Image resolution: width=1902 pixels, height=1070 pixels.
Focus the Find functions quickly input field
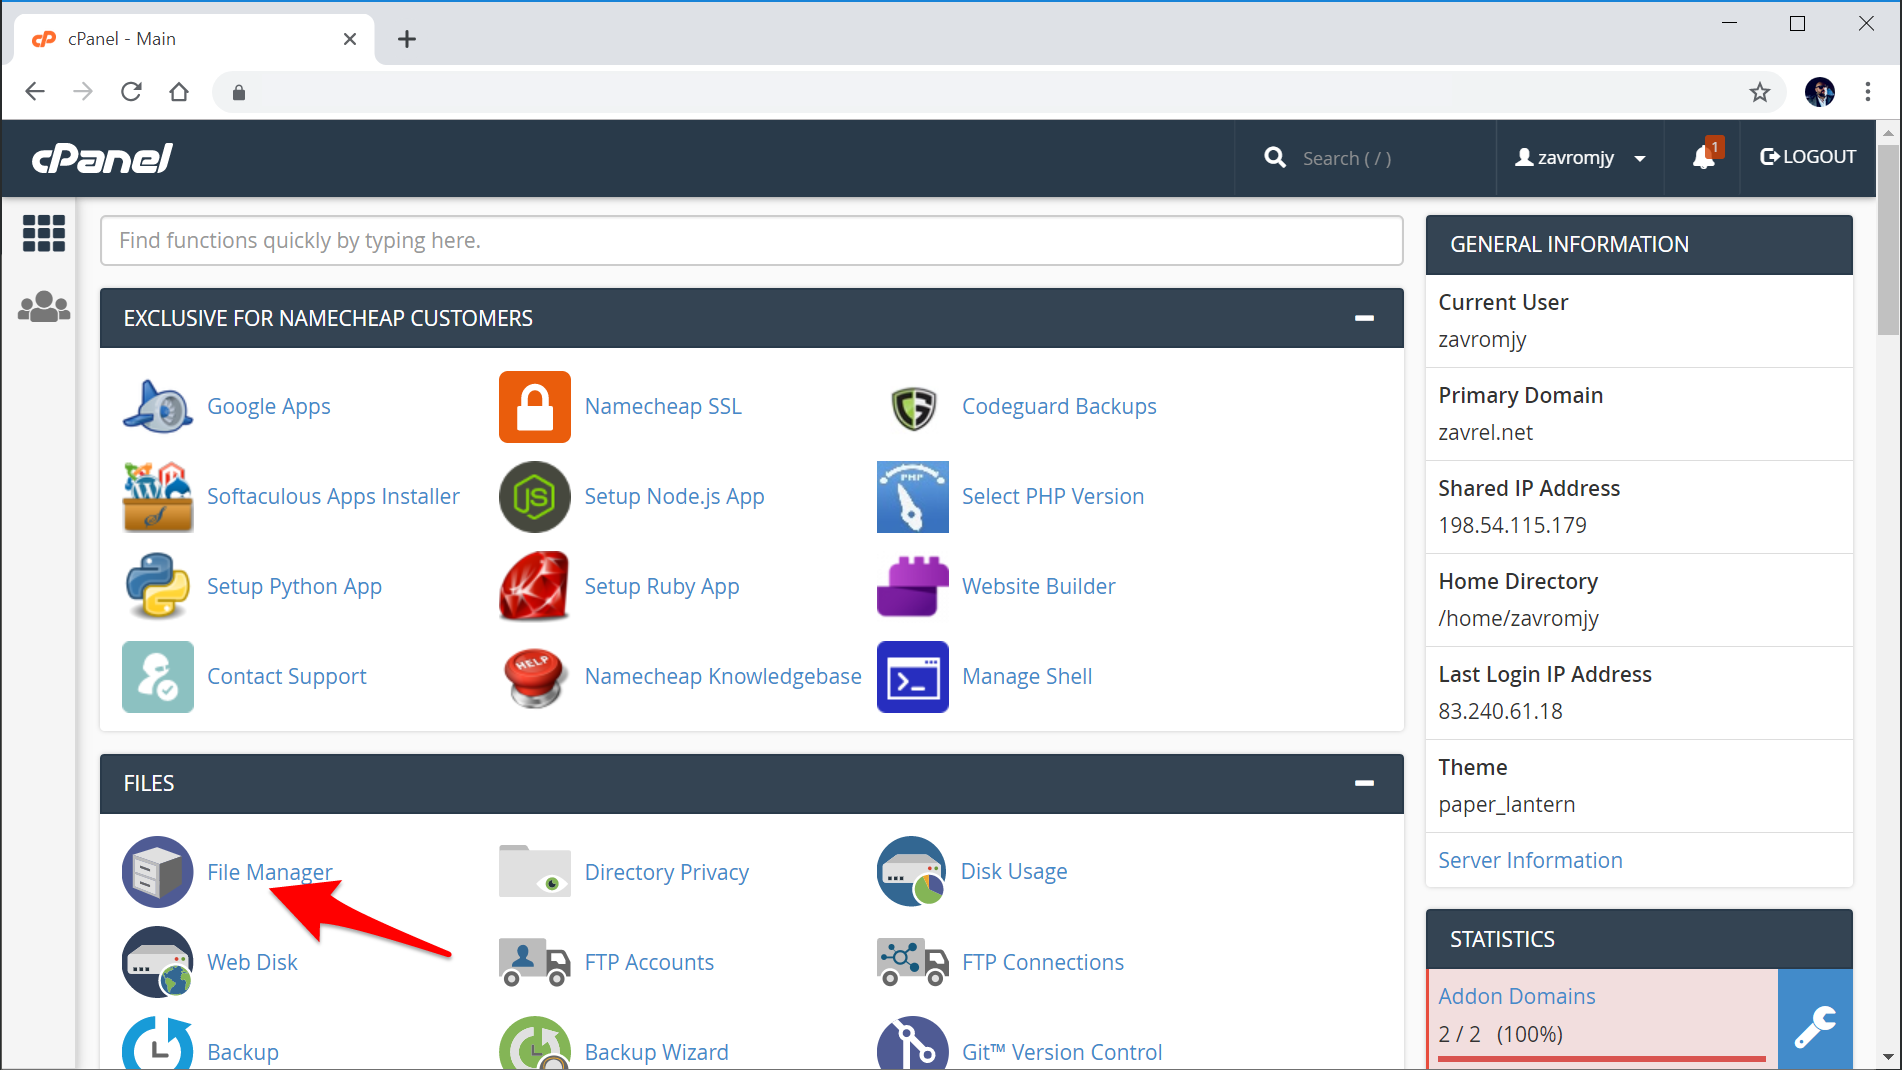(752, 241)
